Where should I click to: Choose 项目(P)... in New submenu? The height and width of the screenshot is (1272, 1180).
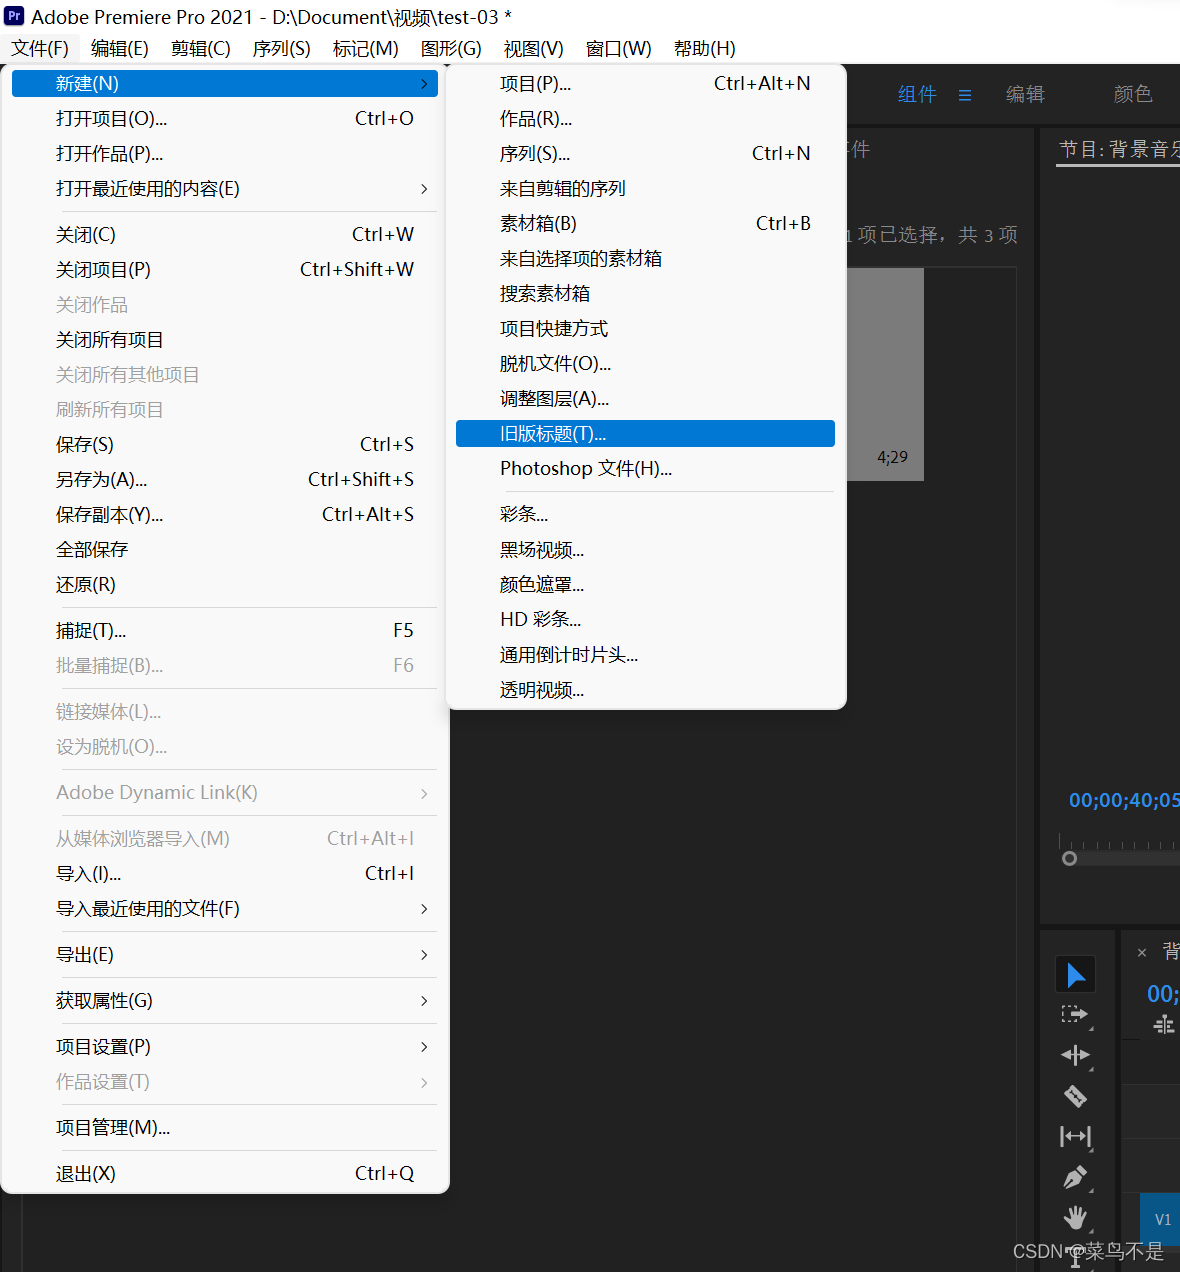pos(645,84)
